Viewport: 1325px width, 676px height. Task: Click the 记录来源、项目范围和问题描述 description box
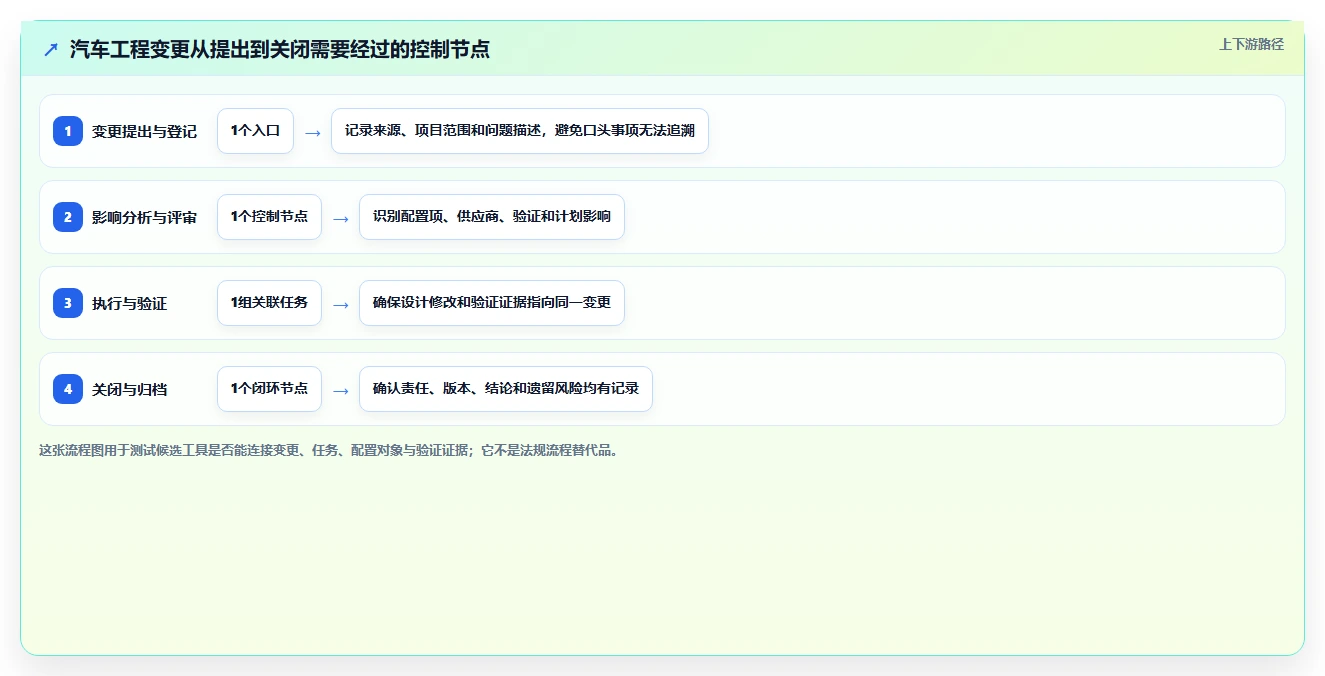point(520,131)
